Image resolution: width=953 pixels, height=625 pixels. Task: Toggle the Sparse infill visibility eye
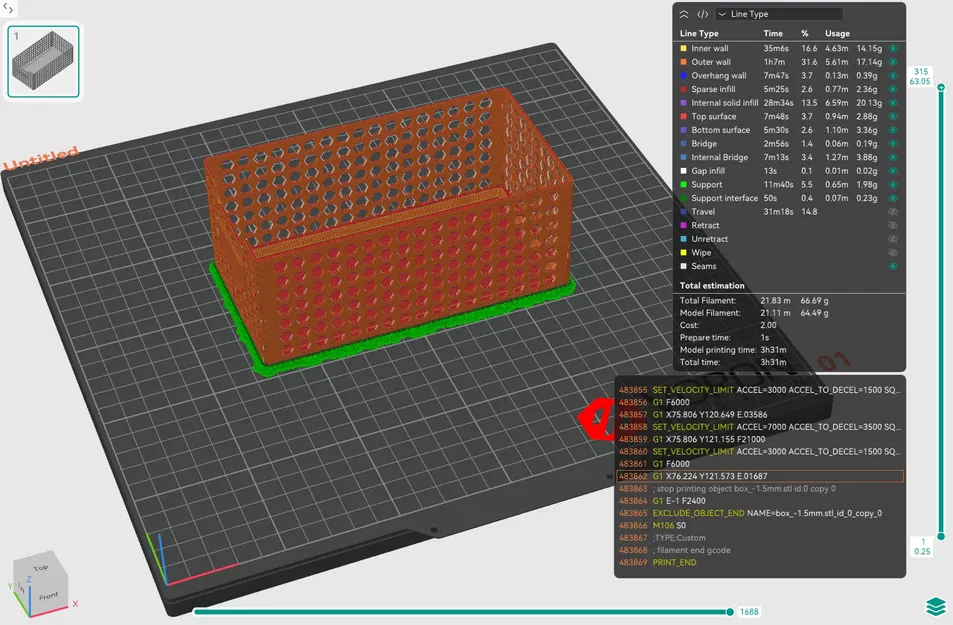(895, 88)
